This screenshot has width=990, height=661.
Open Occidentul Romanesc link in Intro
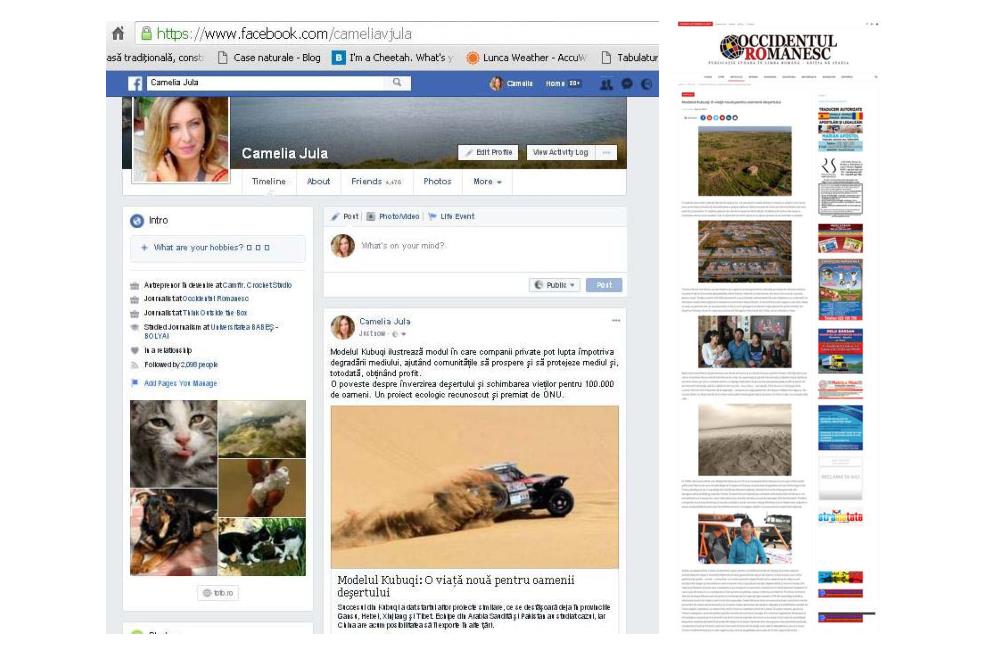pos(215,299)
